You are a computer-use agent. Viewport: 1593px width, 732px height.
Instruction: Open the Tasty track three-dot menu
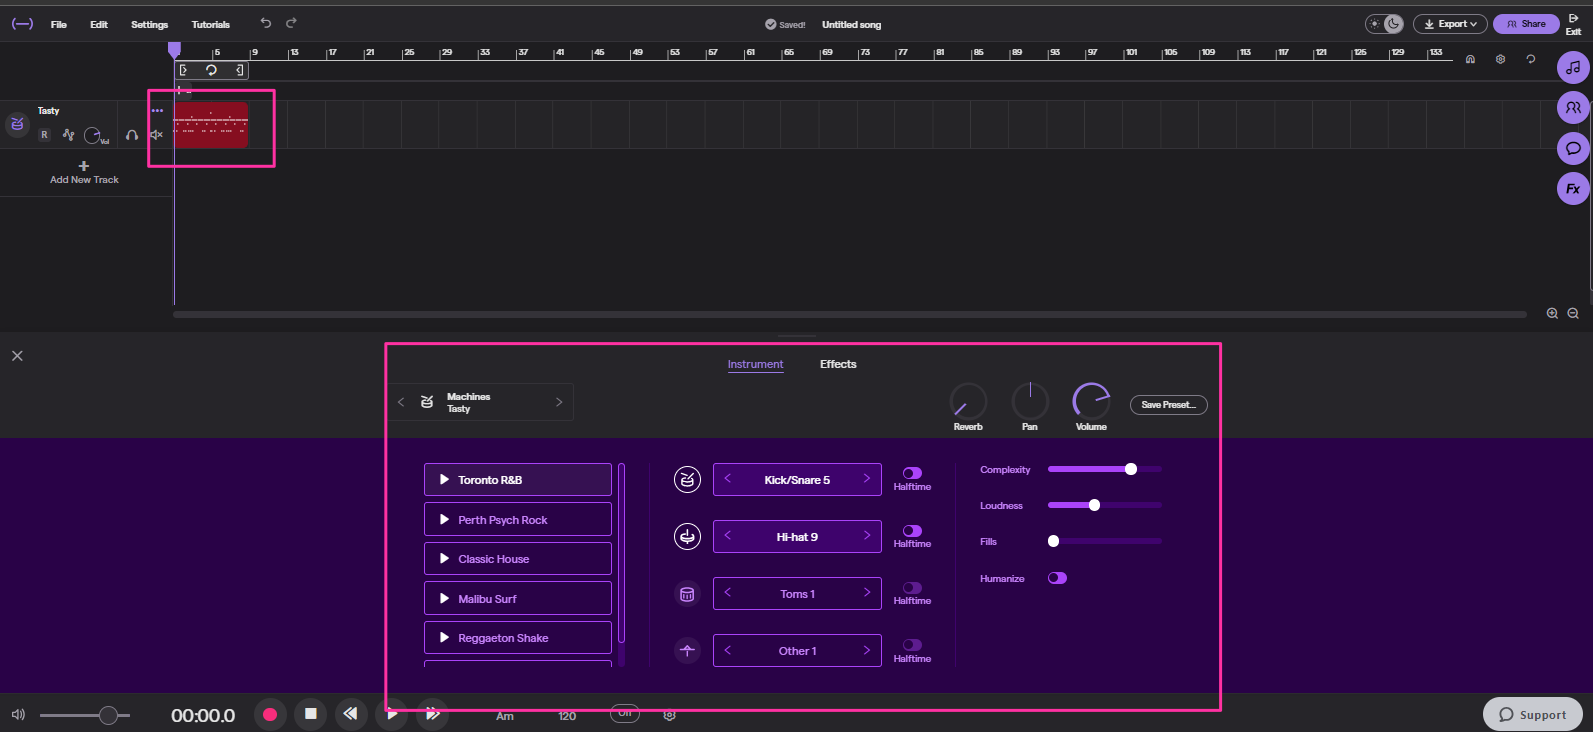click(x=157, y=111)
